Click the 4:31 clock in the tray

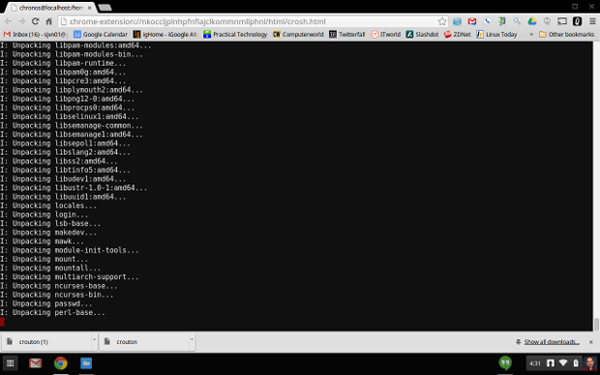pyautogui.click(x=535, y=363)
